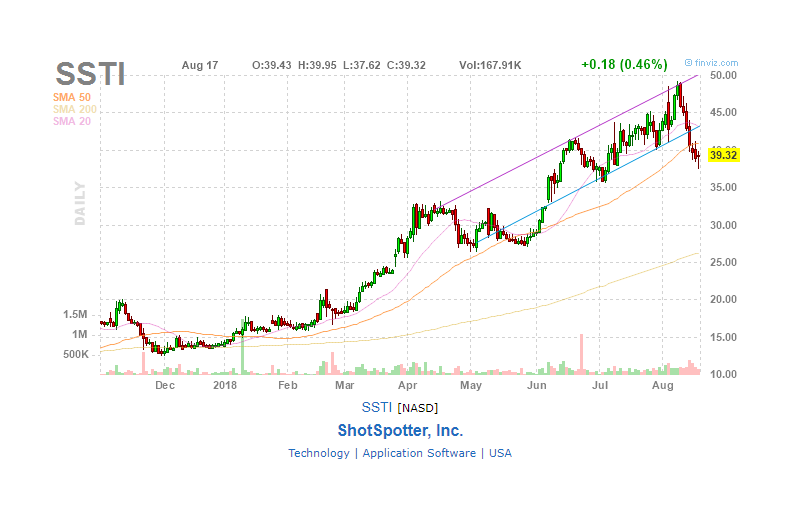The width and height of the screenshot is (791, 513).
Task: Click the Jul month label on the time axis
Action: [600, 385]
